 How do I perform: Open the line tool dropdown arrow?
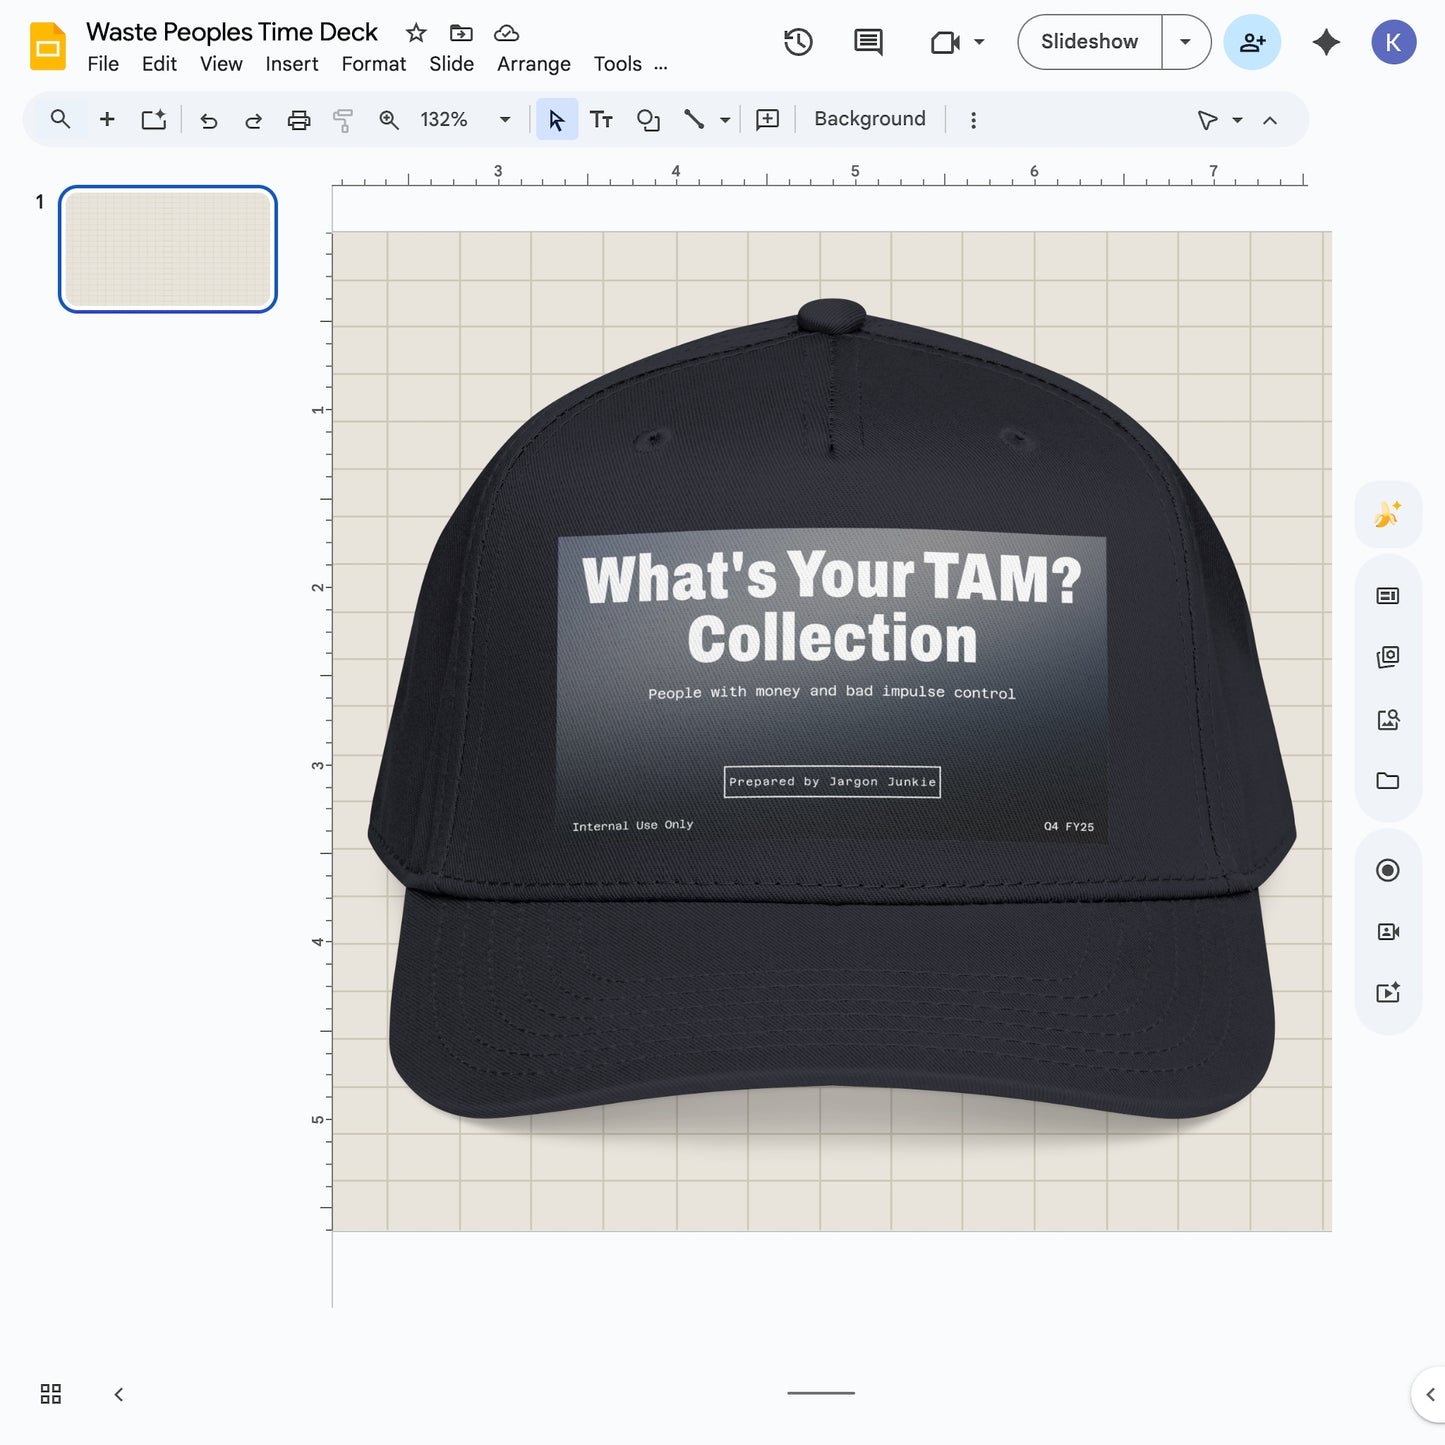[x=723, y=119]
